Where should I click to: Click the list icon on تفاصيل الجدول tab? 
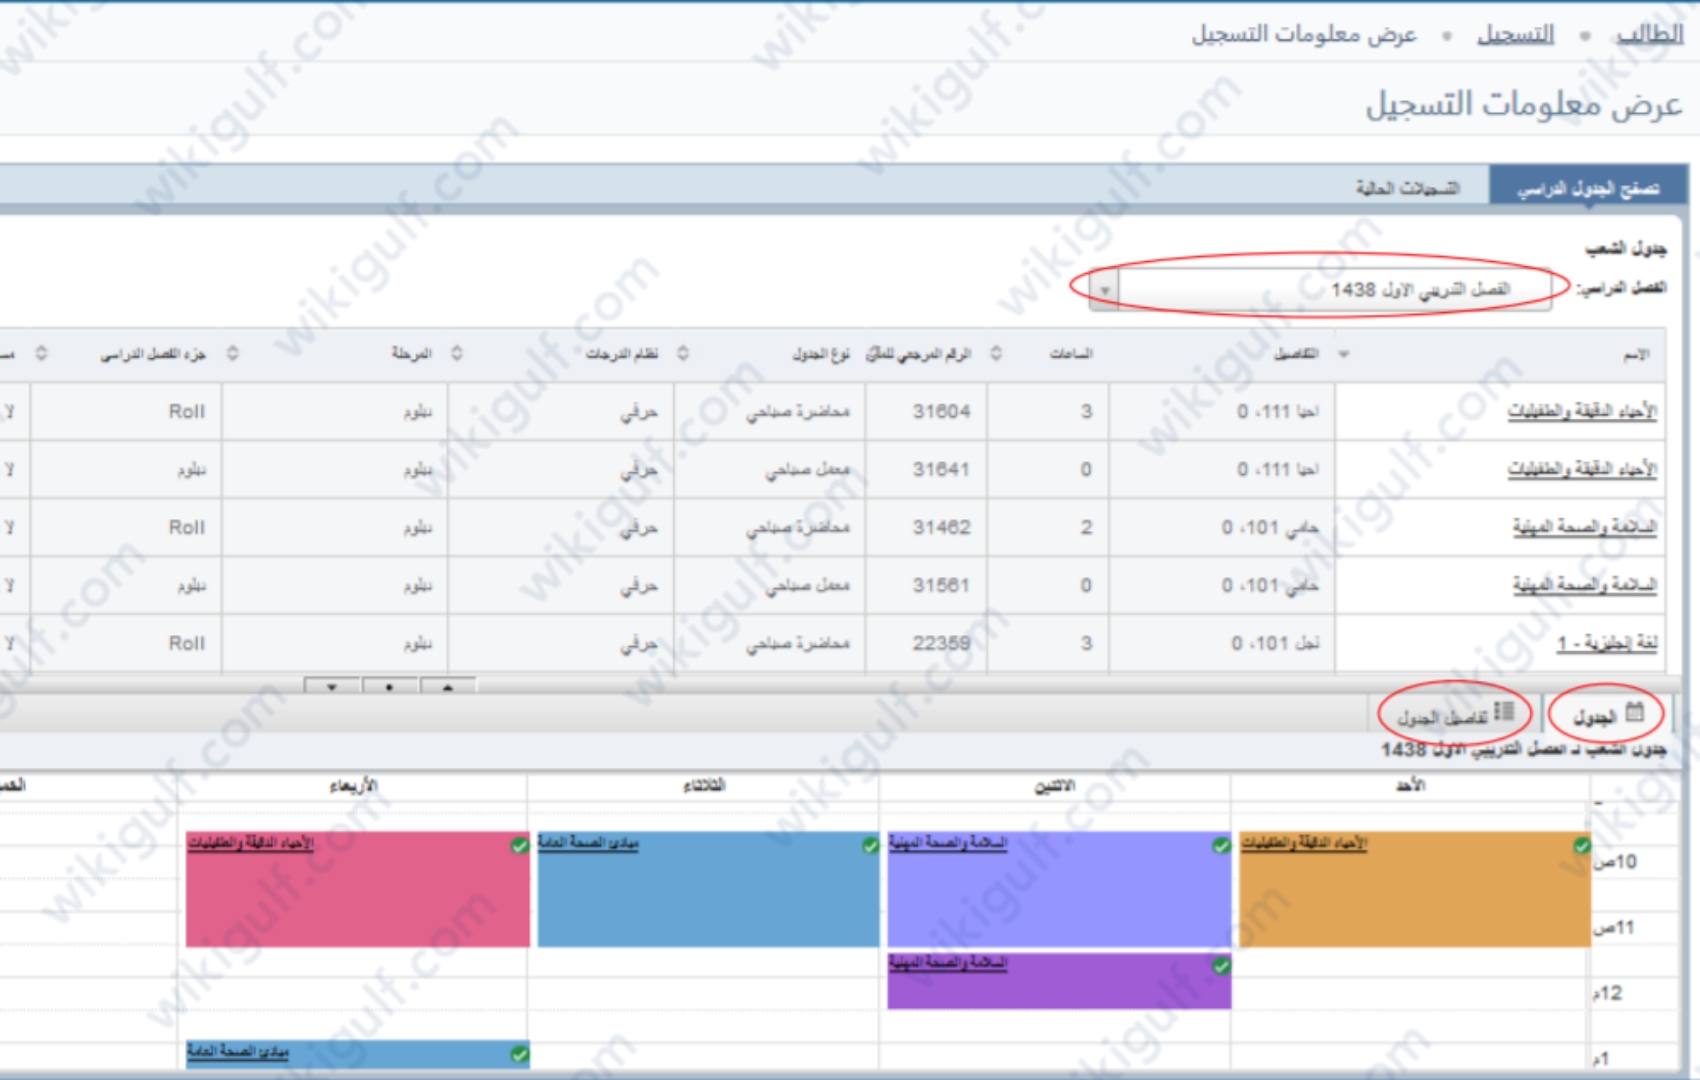pyautogui.click(x=1505, y=712)
